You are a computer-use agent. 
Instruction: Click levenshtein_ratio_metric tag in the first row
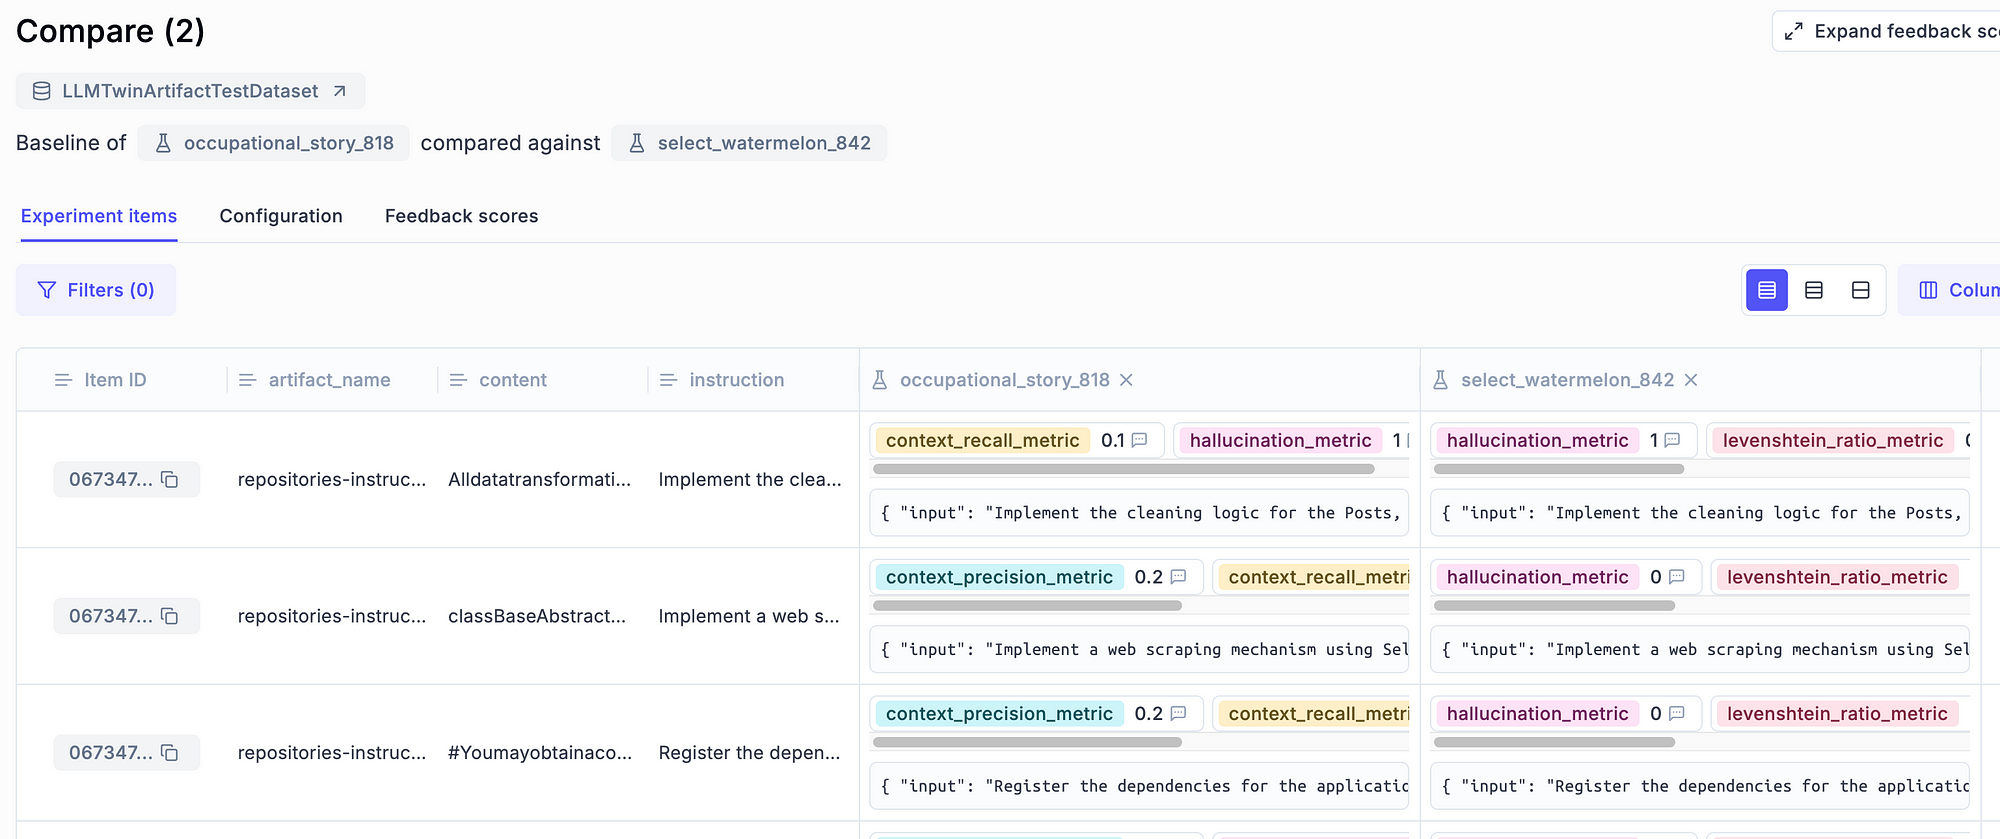point(1833,440)
